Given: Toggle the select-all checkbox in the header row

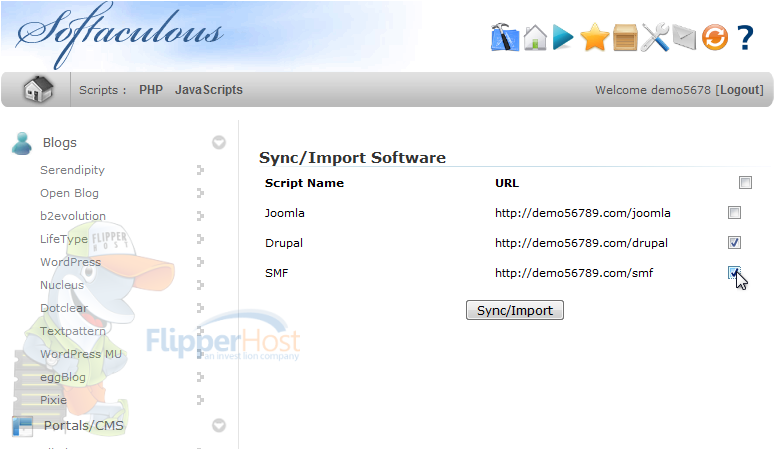Looking at the screenshot, I should (745, 183).
